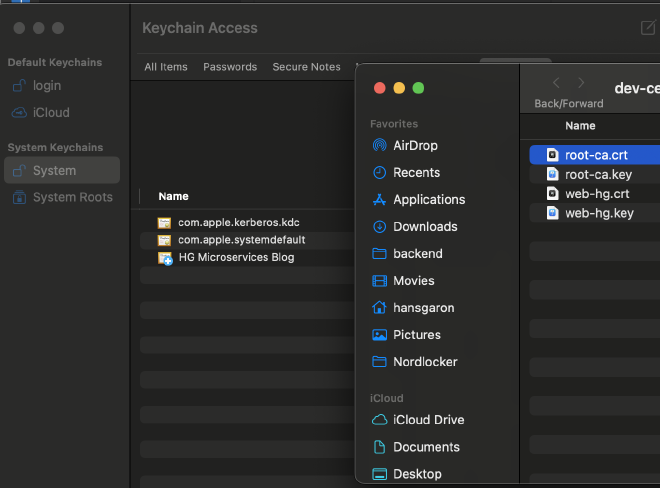Switch to the All Items tab

tap(166, 67)
